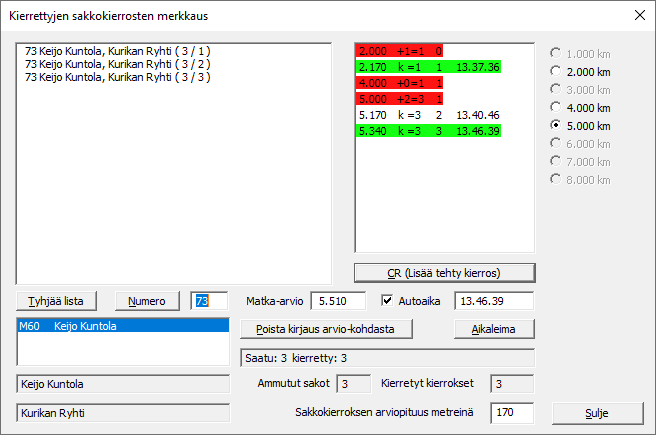The width and height of the screenshot is (656, 435).
Task: Click the CR (Lisää tehty kierros) button
Action: [445, 273]
